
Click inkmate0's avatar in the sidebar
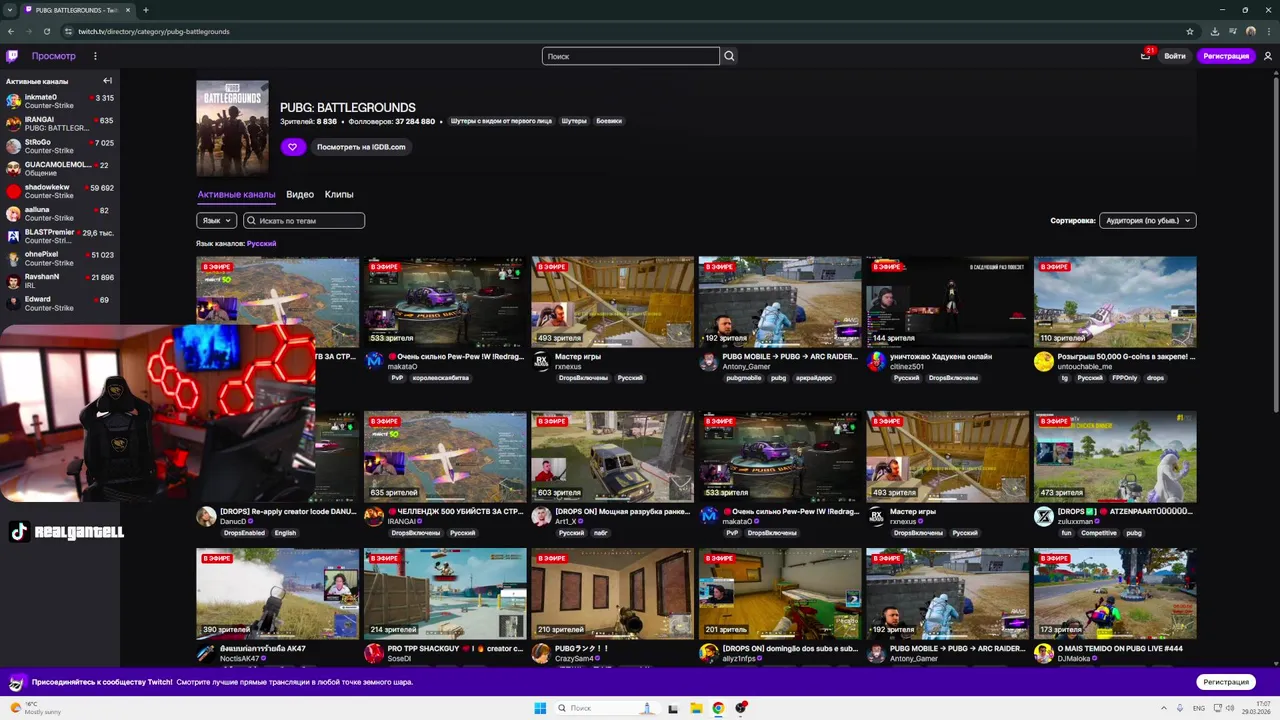point(13,101)
